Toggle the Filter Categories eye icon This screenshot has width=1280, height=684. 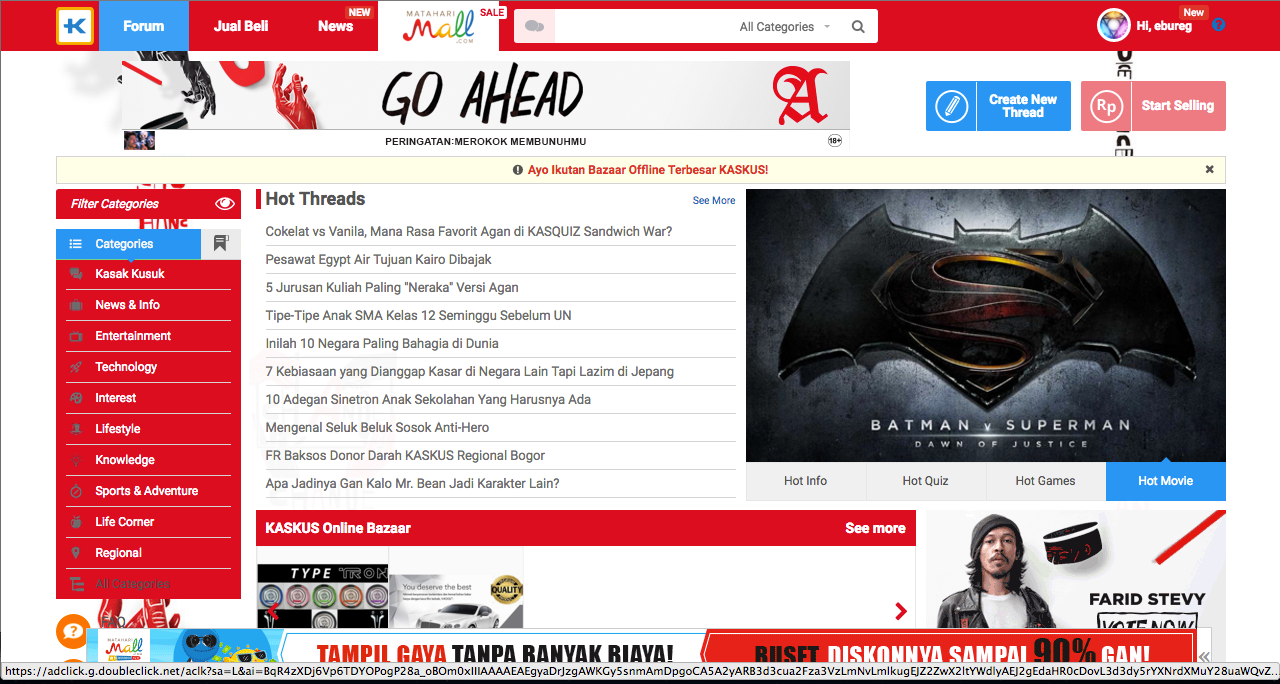pyautogui.click(x=225, y=204)
